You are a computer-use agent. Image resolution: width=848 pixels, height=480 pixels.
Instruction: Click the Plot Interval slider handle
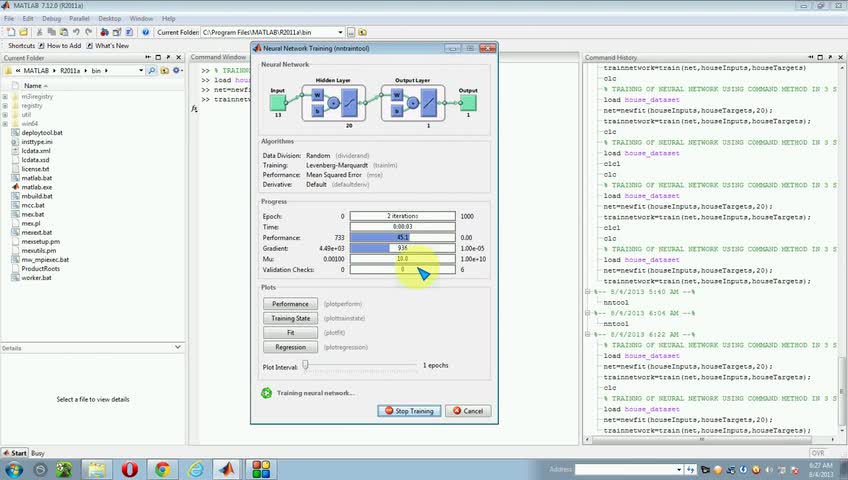click(x=306, y=365)
